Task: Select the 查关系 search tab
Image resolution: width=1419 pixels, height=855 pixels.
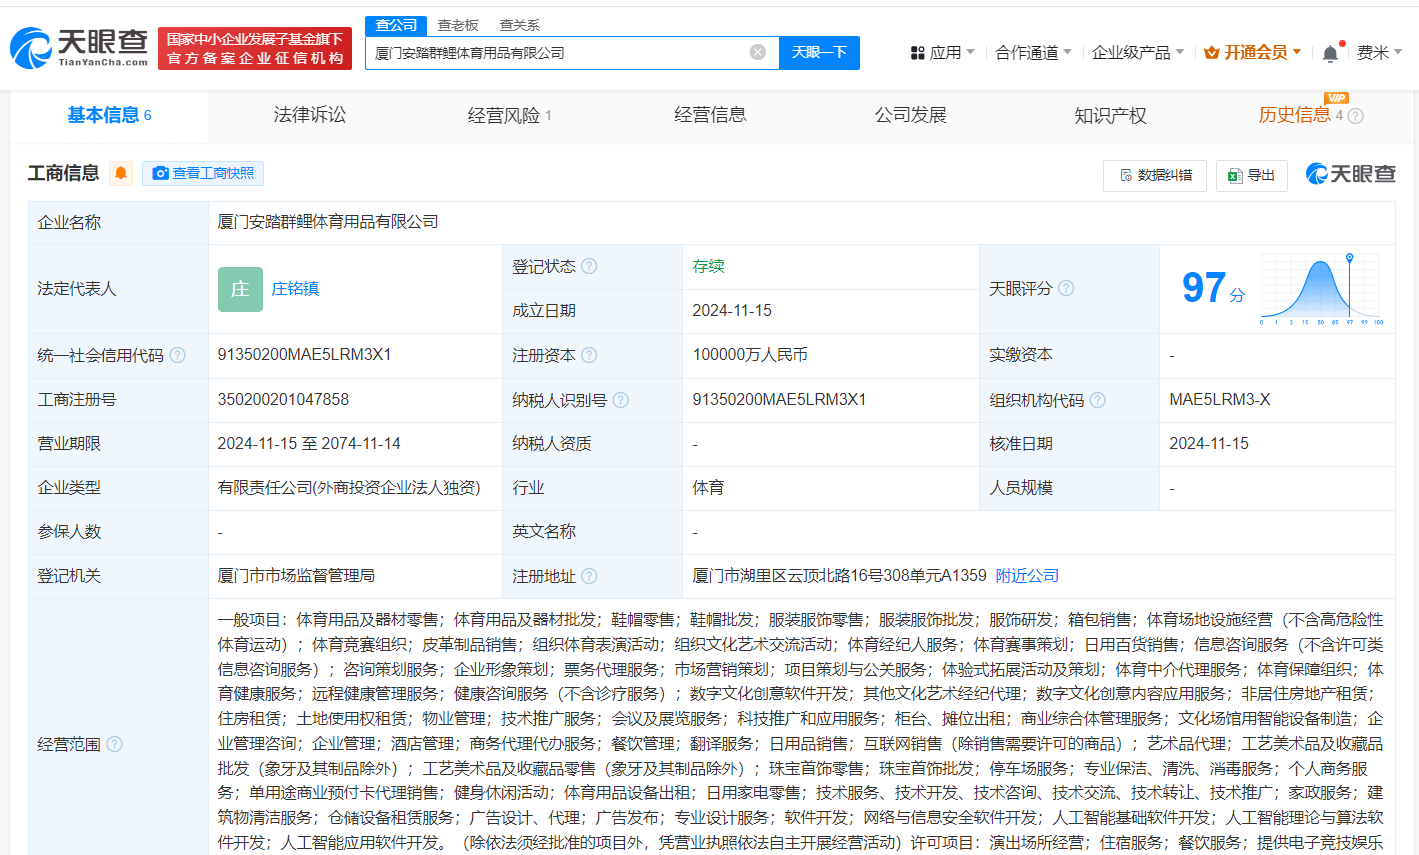Action: [x=520, y=25]
